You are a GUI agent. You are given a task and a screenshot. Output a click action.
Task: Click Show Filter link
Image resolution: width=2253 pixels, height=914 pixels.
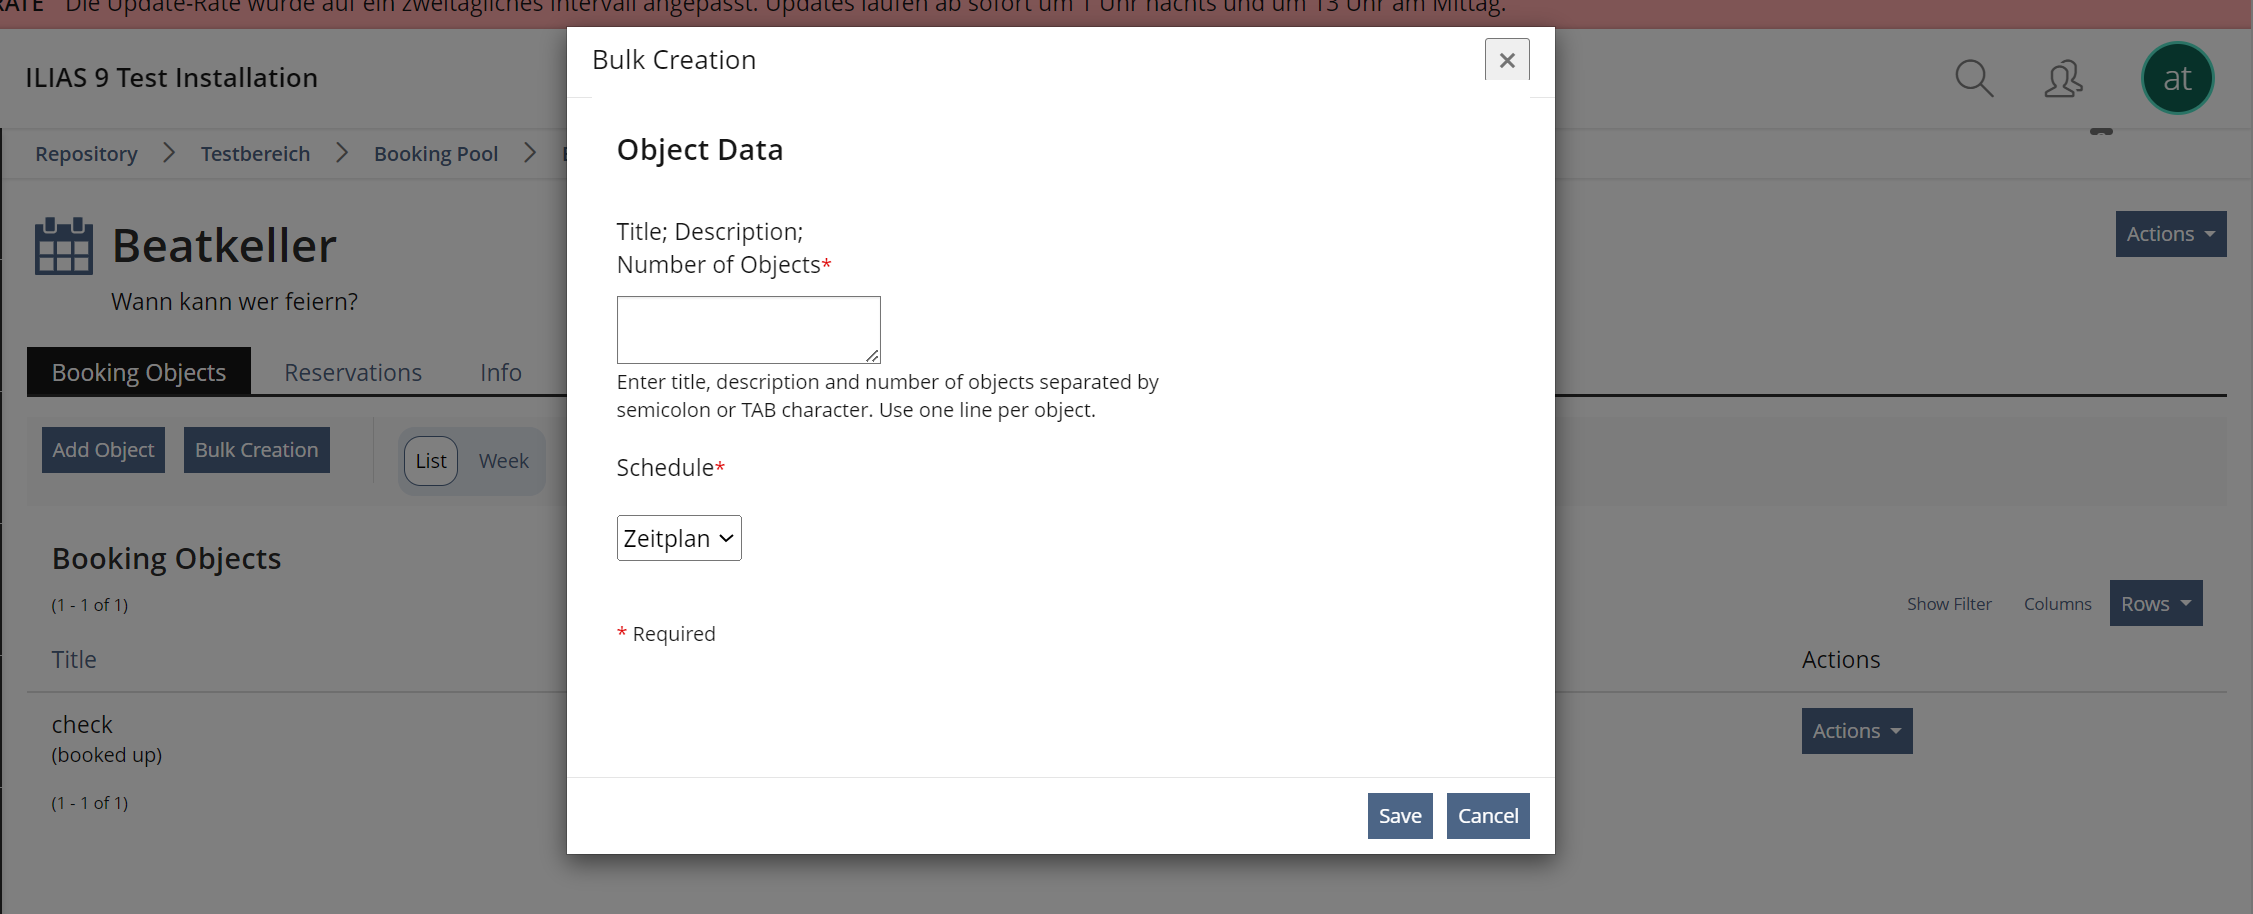click(x=1948, y=604)
